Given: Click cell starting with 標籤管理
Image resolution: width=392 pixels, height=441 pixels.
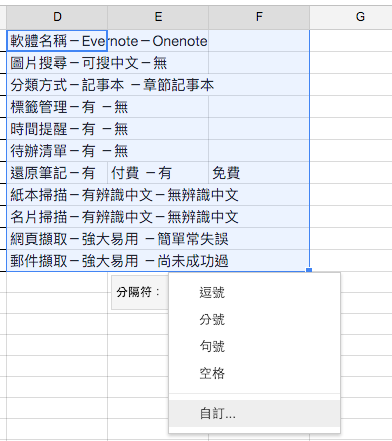Looking at the screenshot, I should [57, 107].
